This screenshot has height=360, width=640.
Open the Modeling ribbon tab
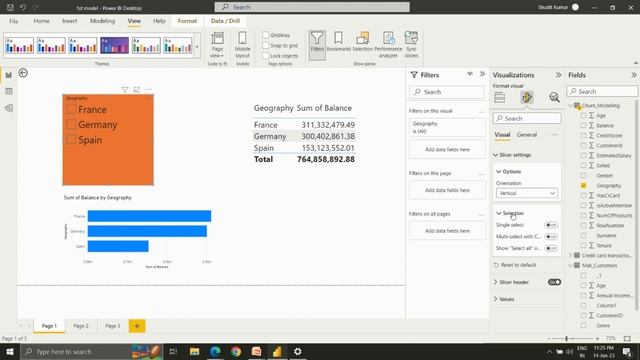[102, 21]
